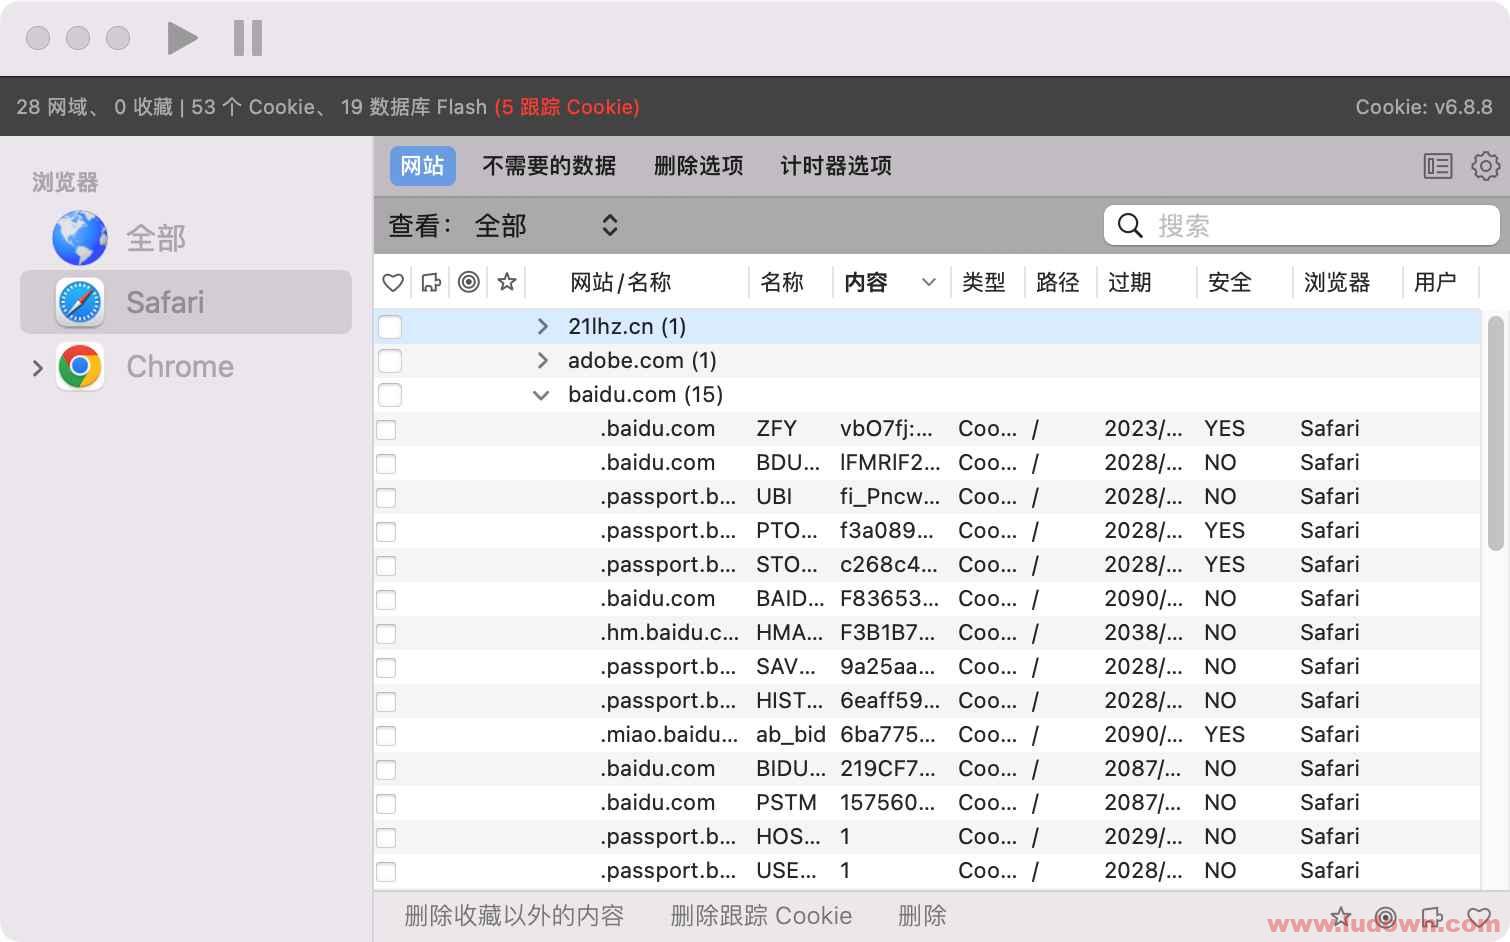Image resolution: width=1510 pixels, height=942 pixels.
Task: Click the bottom bar thumbs-down icon
Action: [x=1432, y=916]
